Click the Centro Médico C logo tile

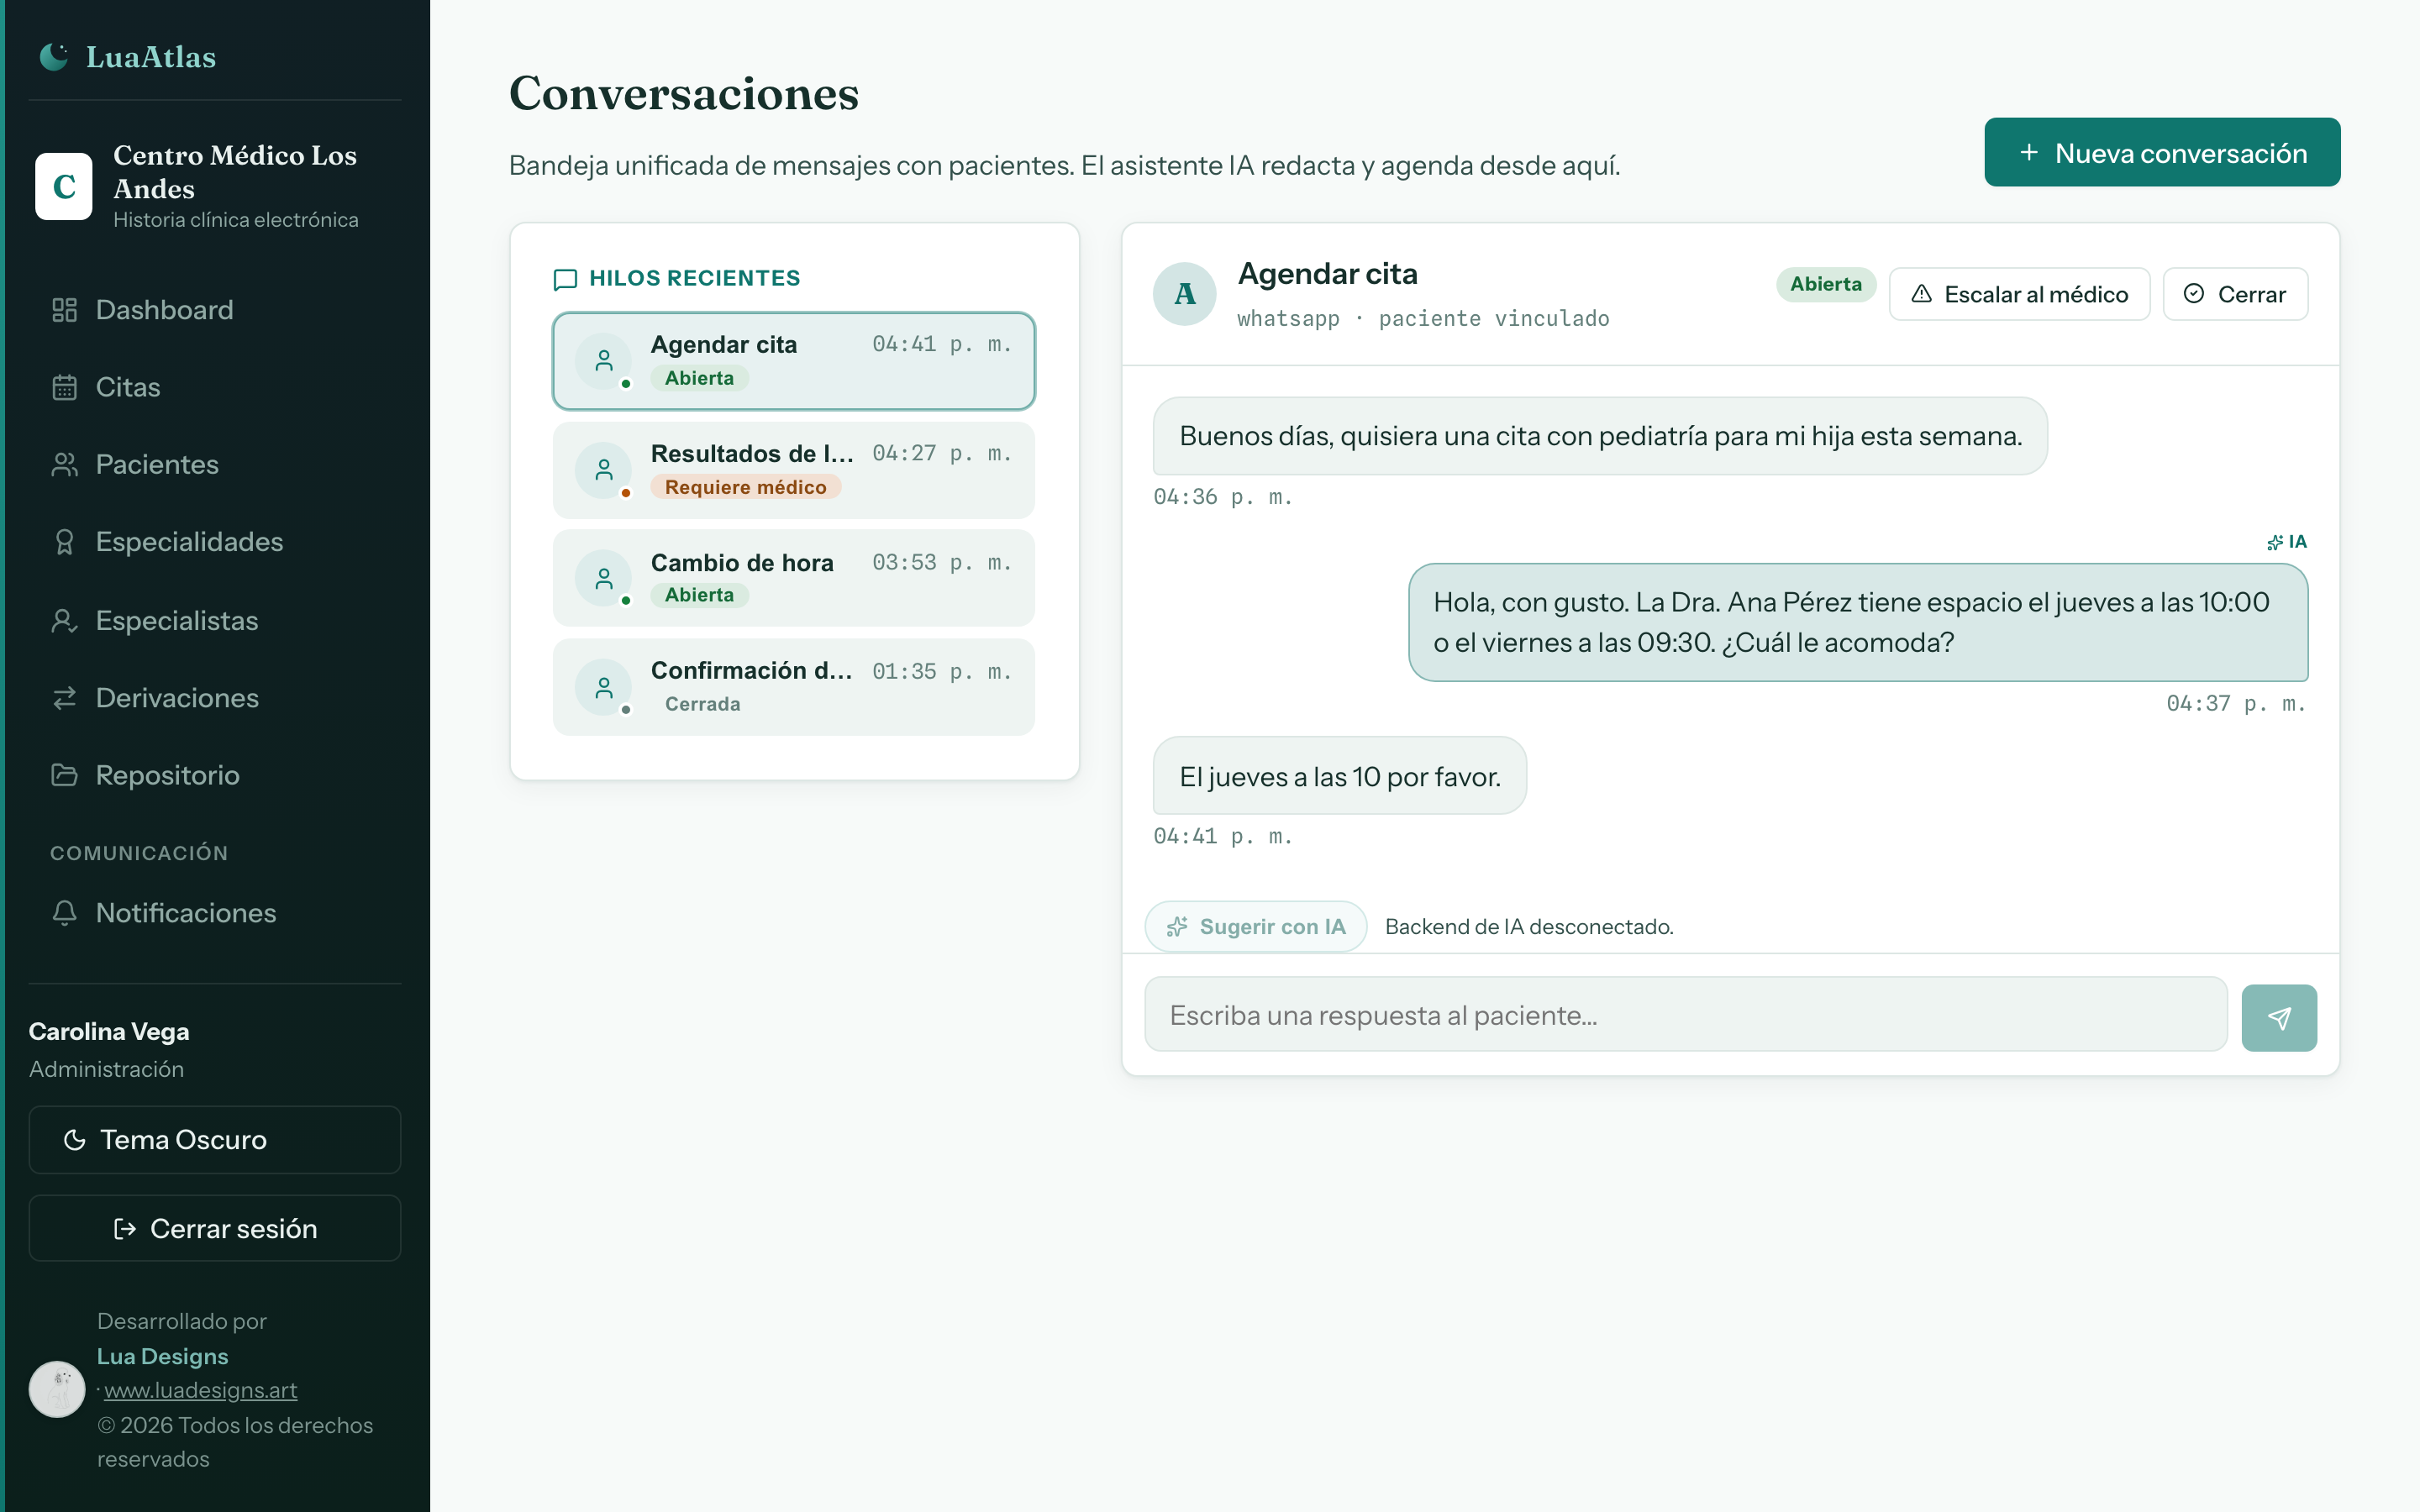64,186
